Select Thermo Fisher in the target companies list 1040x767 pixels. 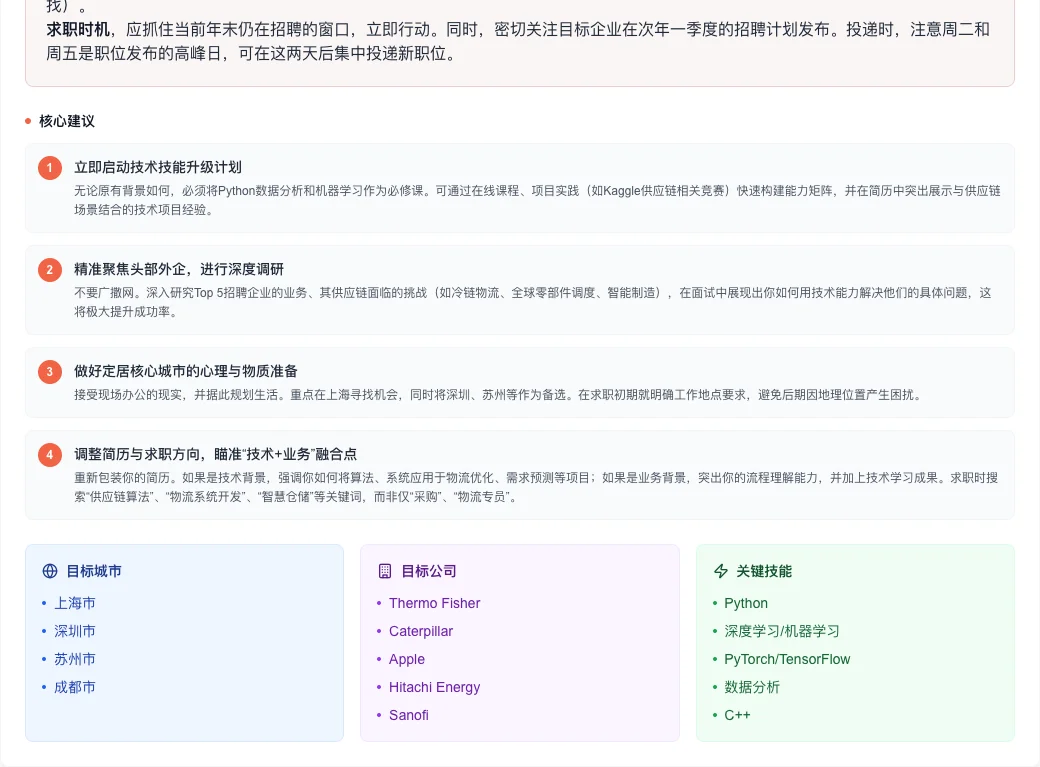pos(434,603)
